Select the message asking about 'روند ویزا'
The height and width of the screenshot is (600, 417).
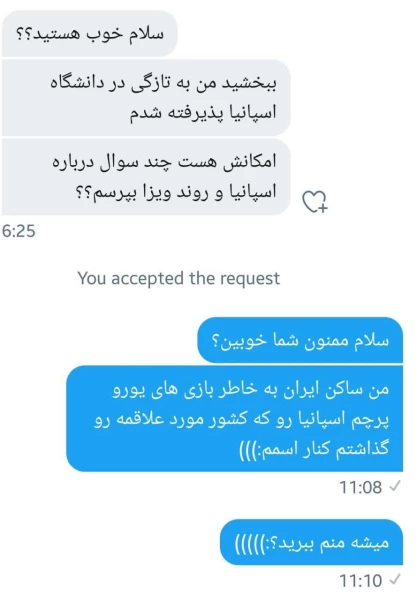coord(146,177)
